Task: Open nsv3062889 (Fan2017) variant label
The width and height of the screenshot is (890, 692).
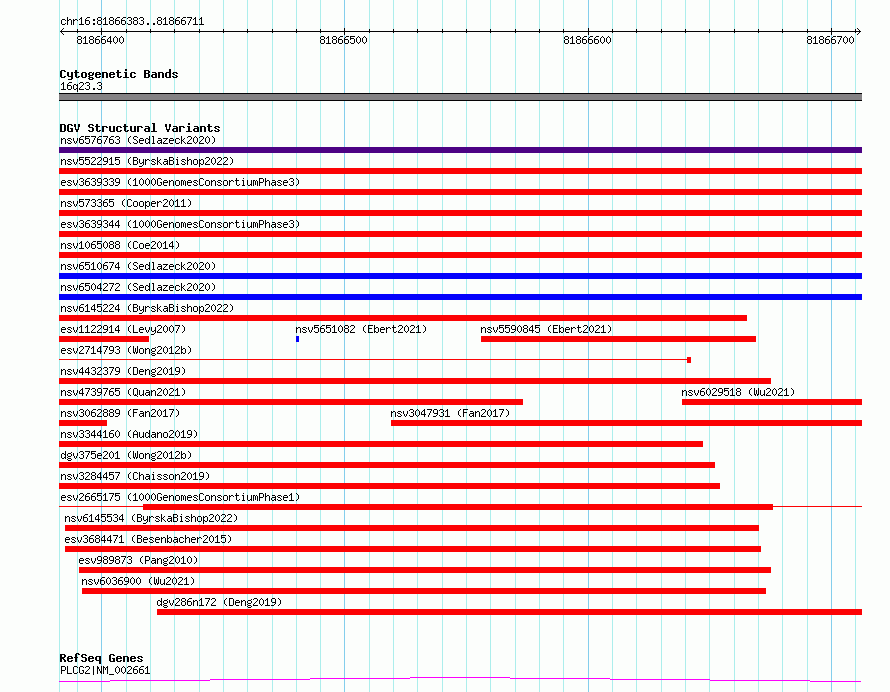Action: pyautogui.click(x=120, y=413)
